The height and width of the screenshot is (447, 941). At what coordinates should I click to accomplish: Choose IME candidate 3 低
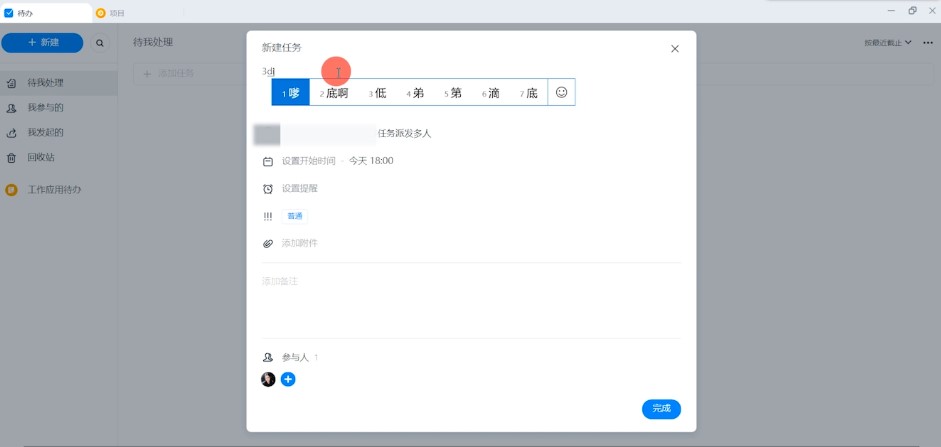pyautogui.click(x=377, y=93)
